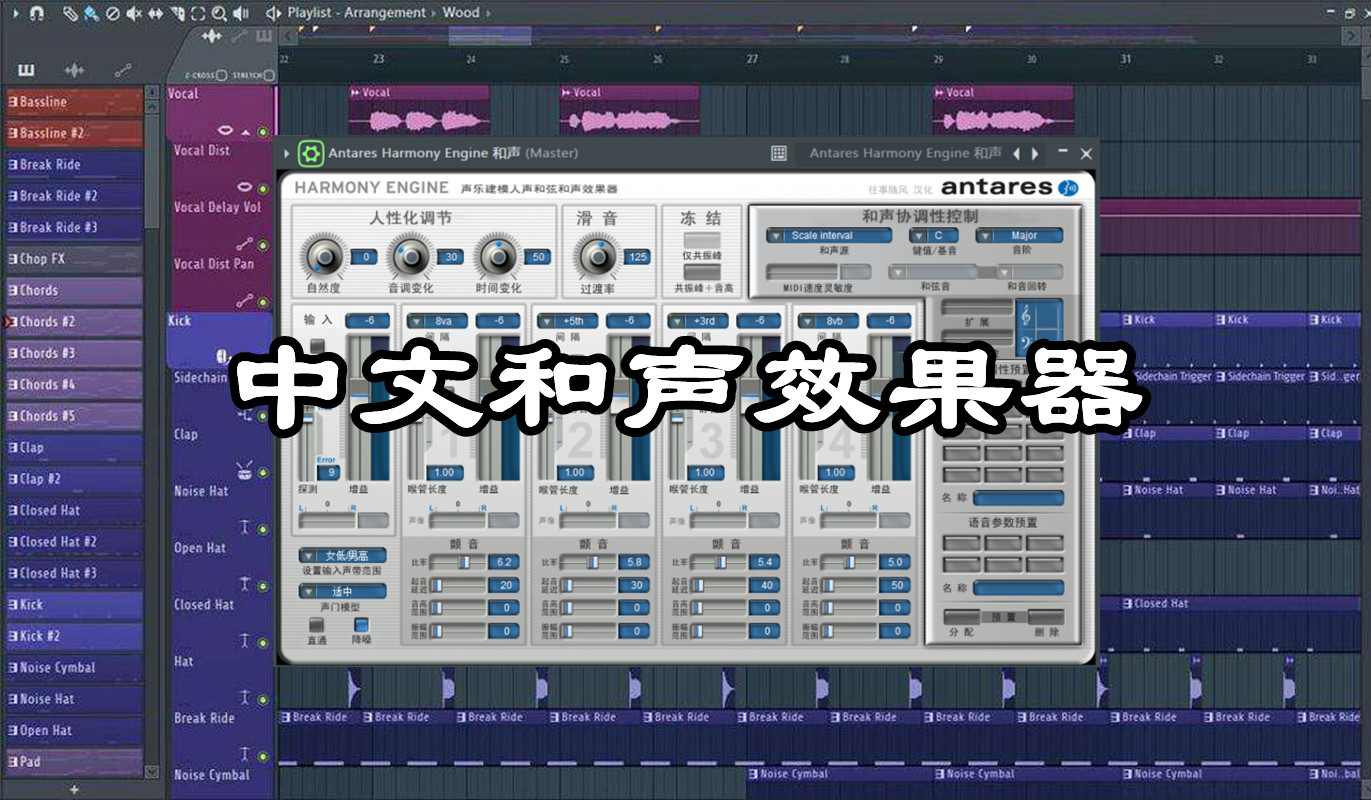Viewport: 1371px width, 800px height.
Task: Select Break Ride #2 in picker
Action: click(74, 196)
